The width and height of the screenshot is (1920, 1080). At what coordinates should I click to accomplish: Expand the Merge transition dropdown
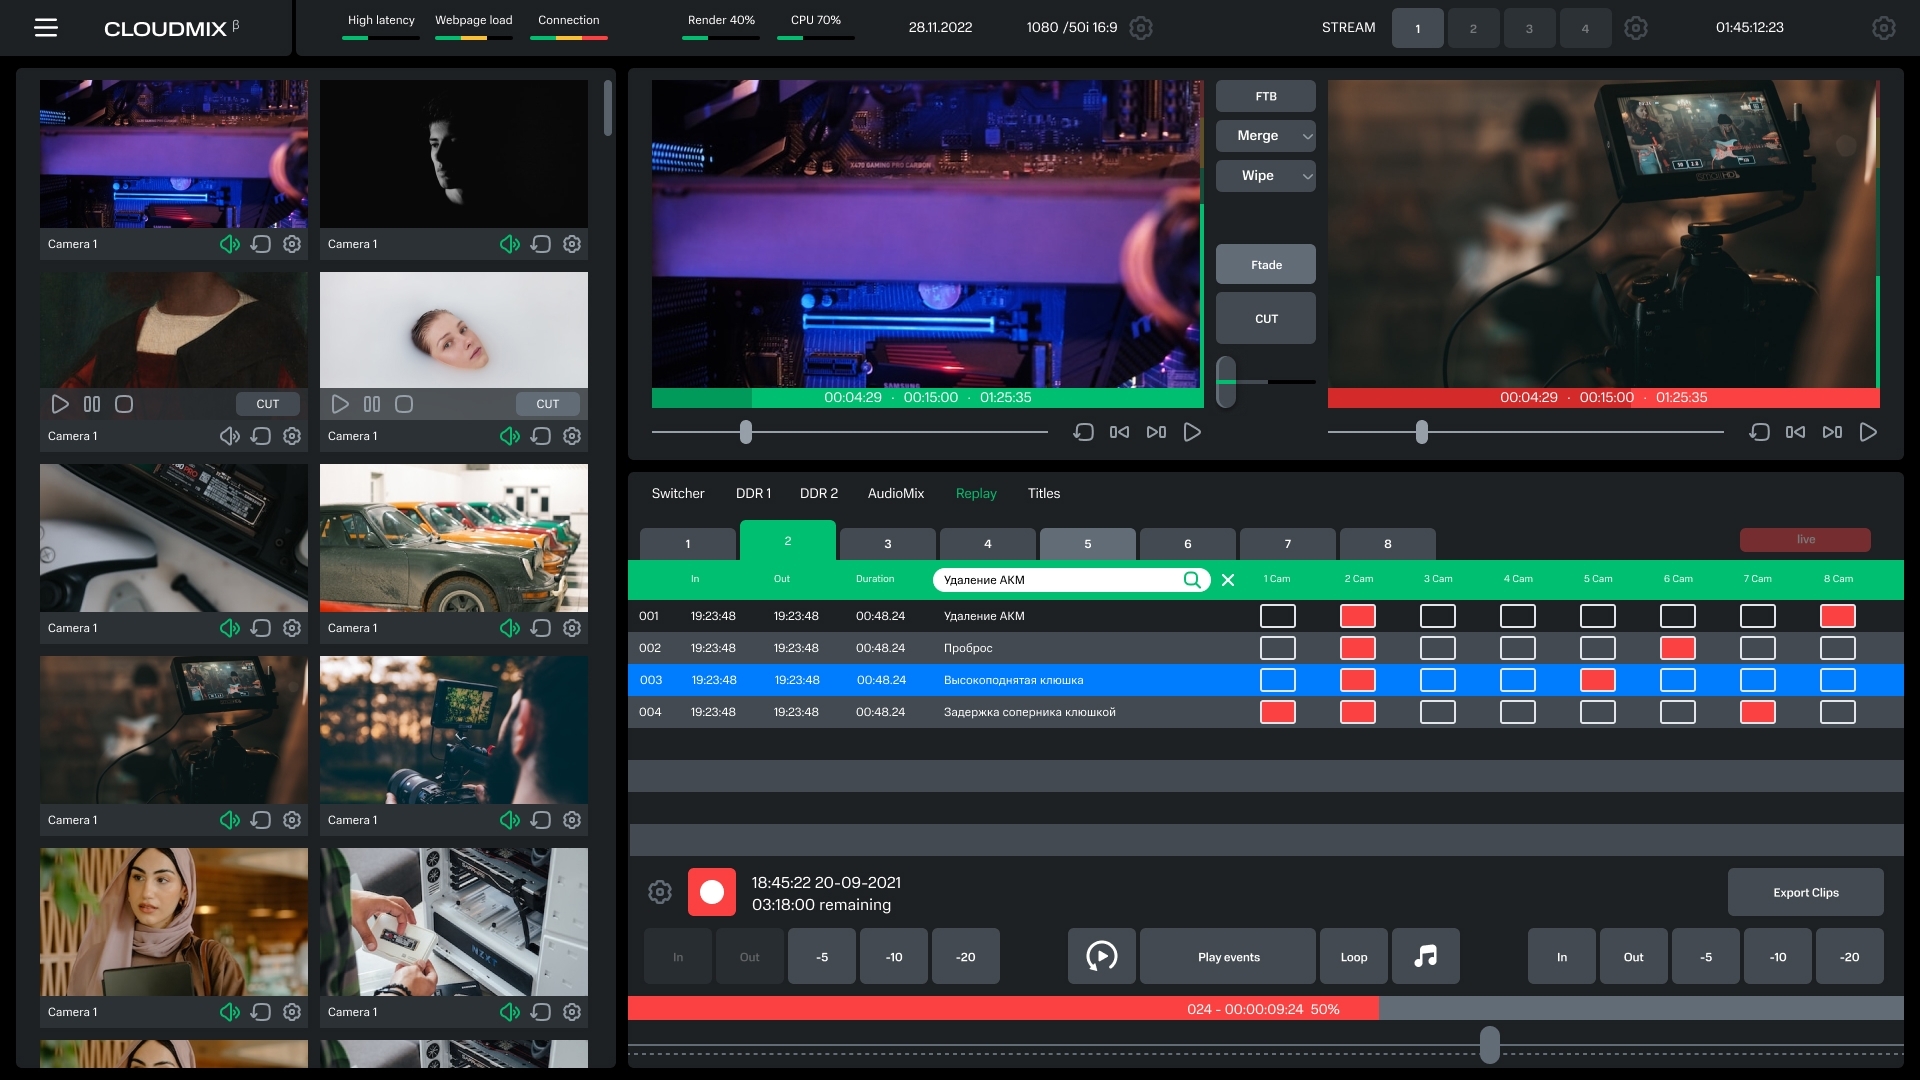tap(1306, 136)
